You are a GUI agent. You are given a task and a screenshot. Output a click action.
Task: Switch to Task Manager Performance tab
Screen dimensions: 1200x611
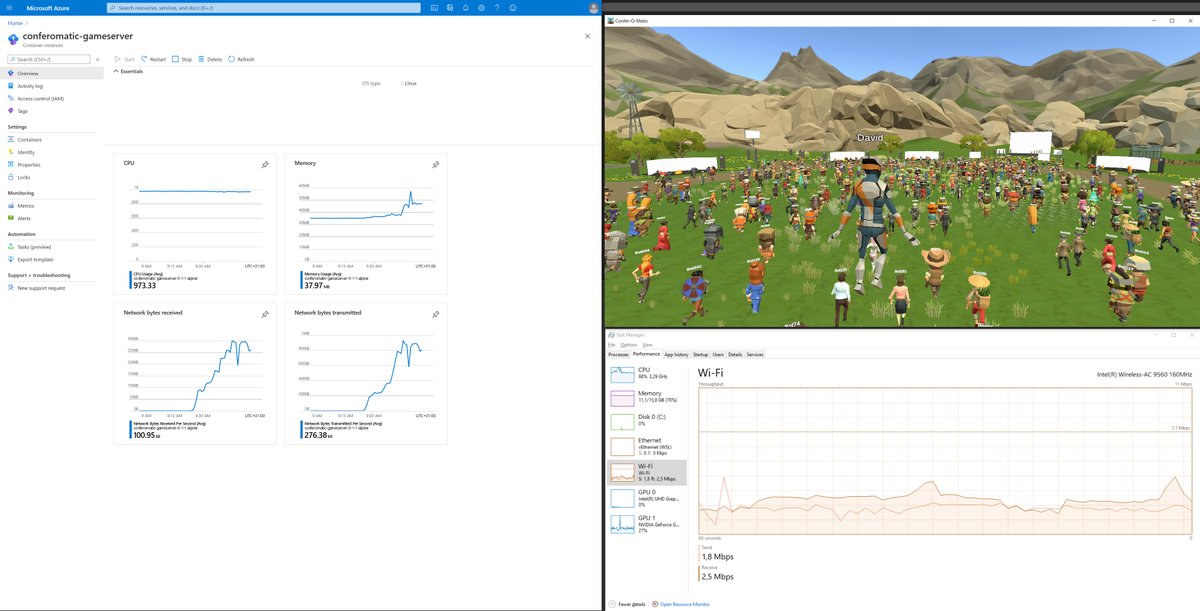pos(646,354)
